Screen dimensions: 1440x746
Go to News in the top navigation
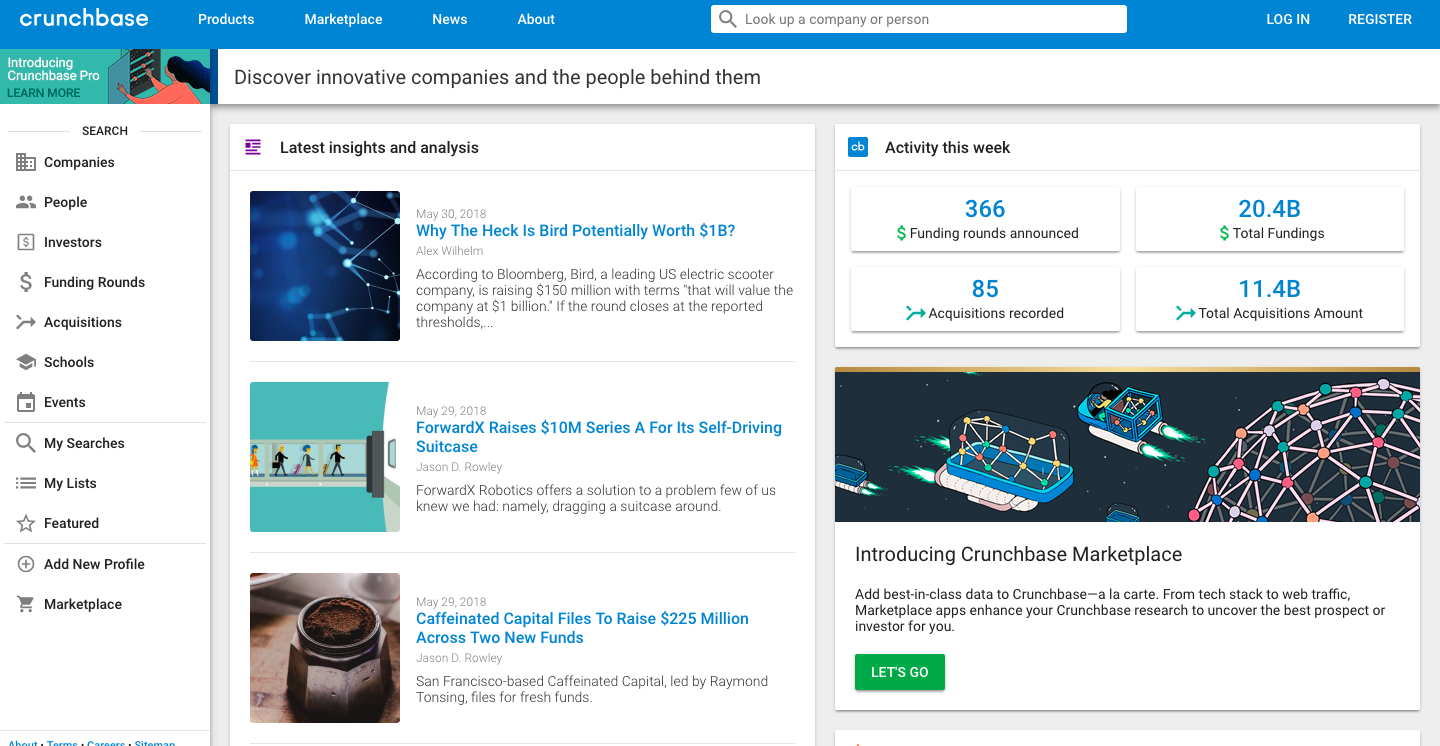pos(450,19)
